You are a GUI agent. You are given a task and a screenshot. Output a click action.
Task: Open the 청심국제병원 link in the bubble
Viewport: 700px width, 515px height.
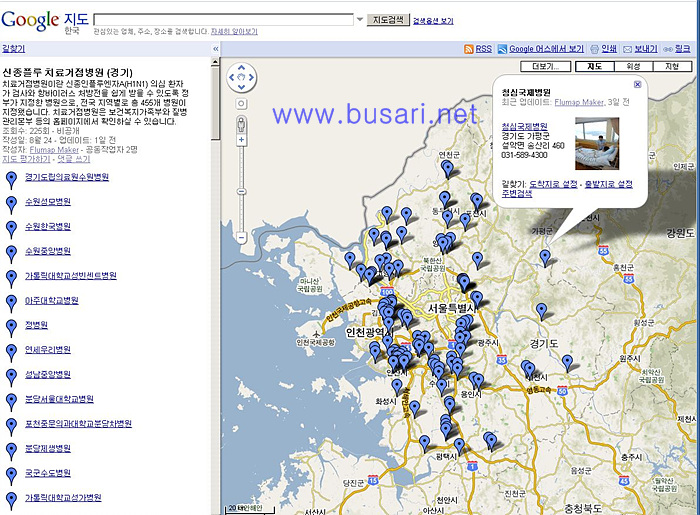click(524, 126)
